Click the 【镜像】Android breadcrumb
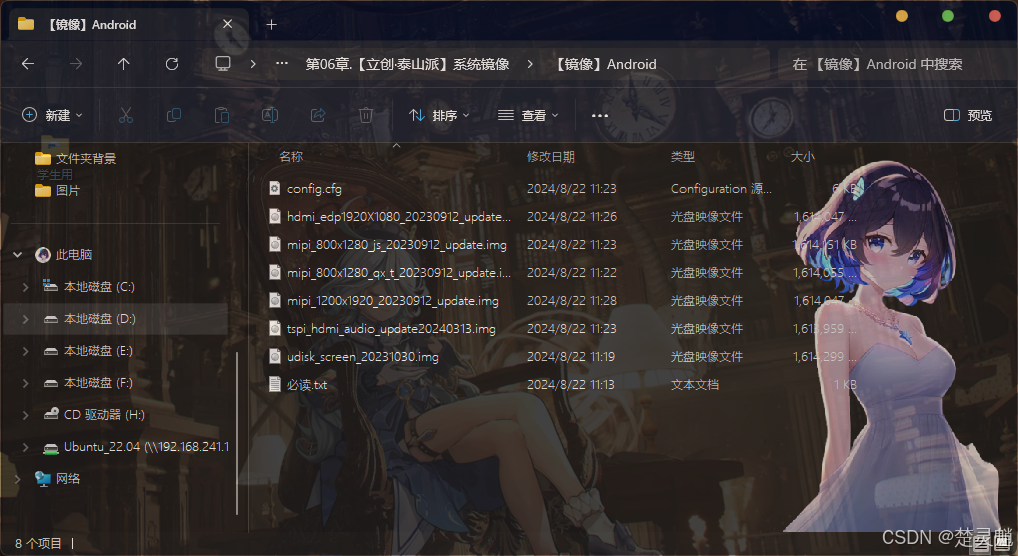 point(603,64)
